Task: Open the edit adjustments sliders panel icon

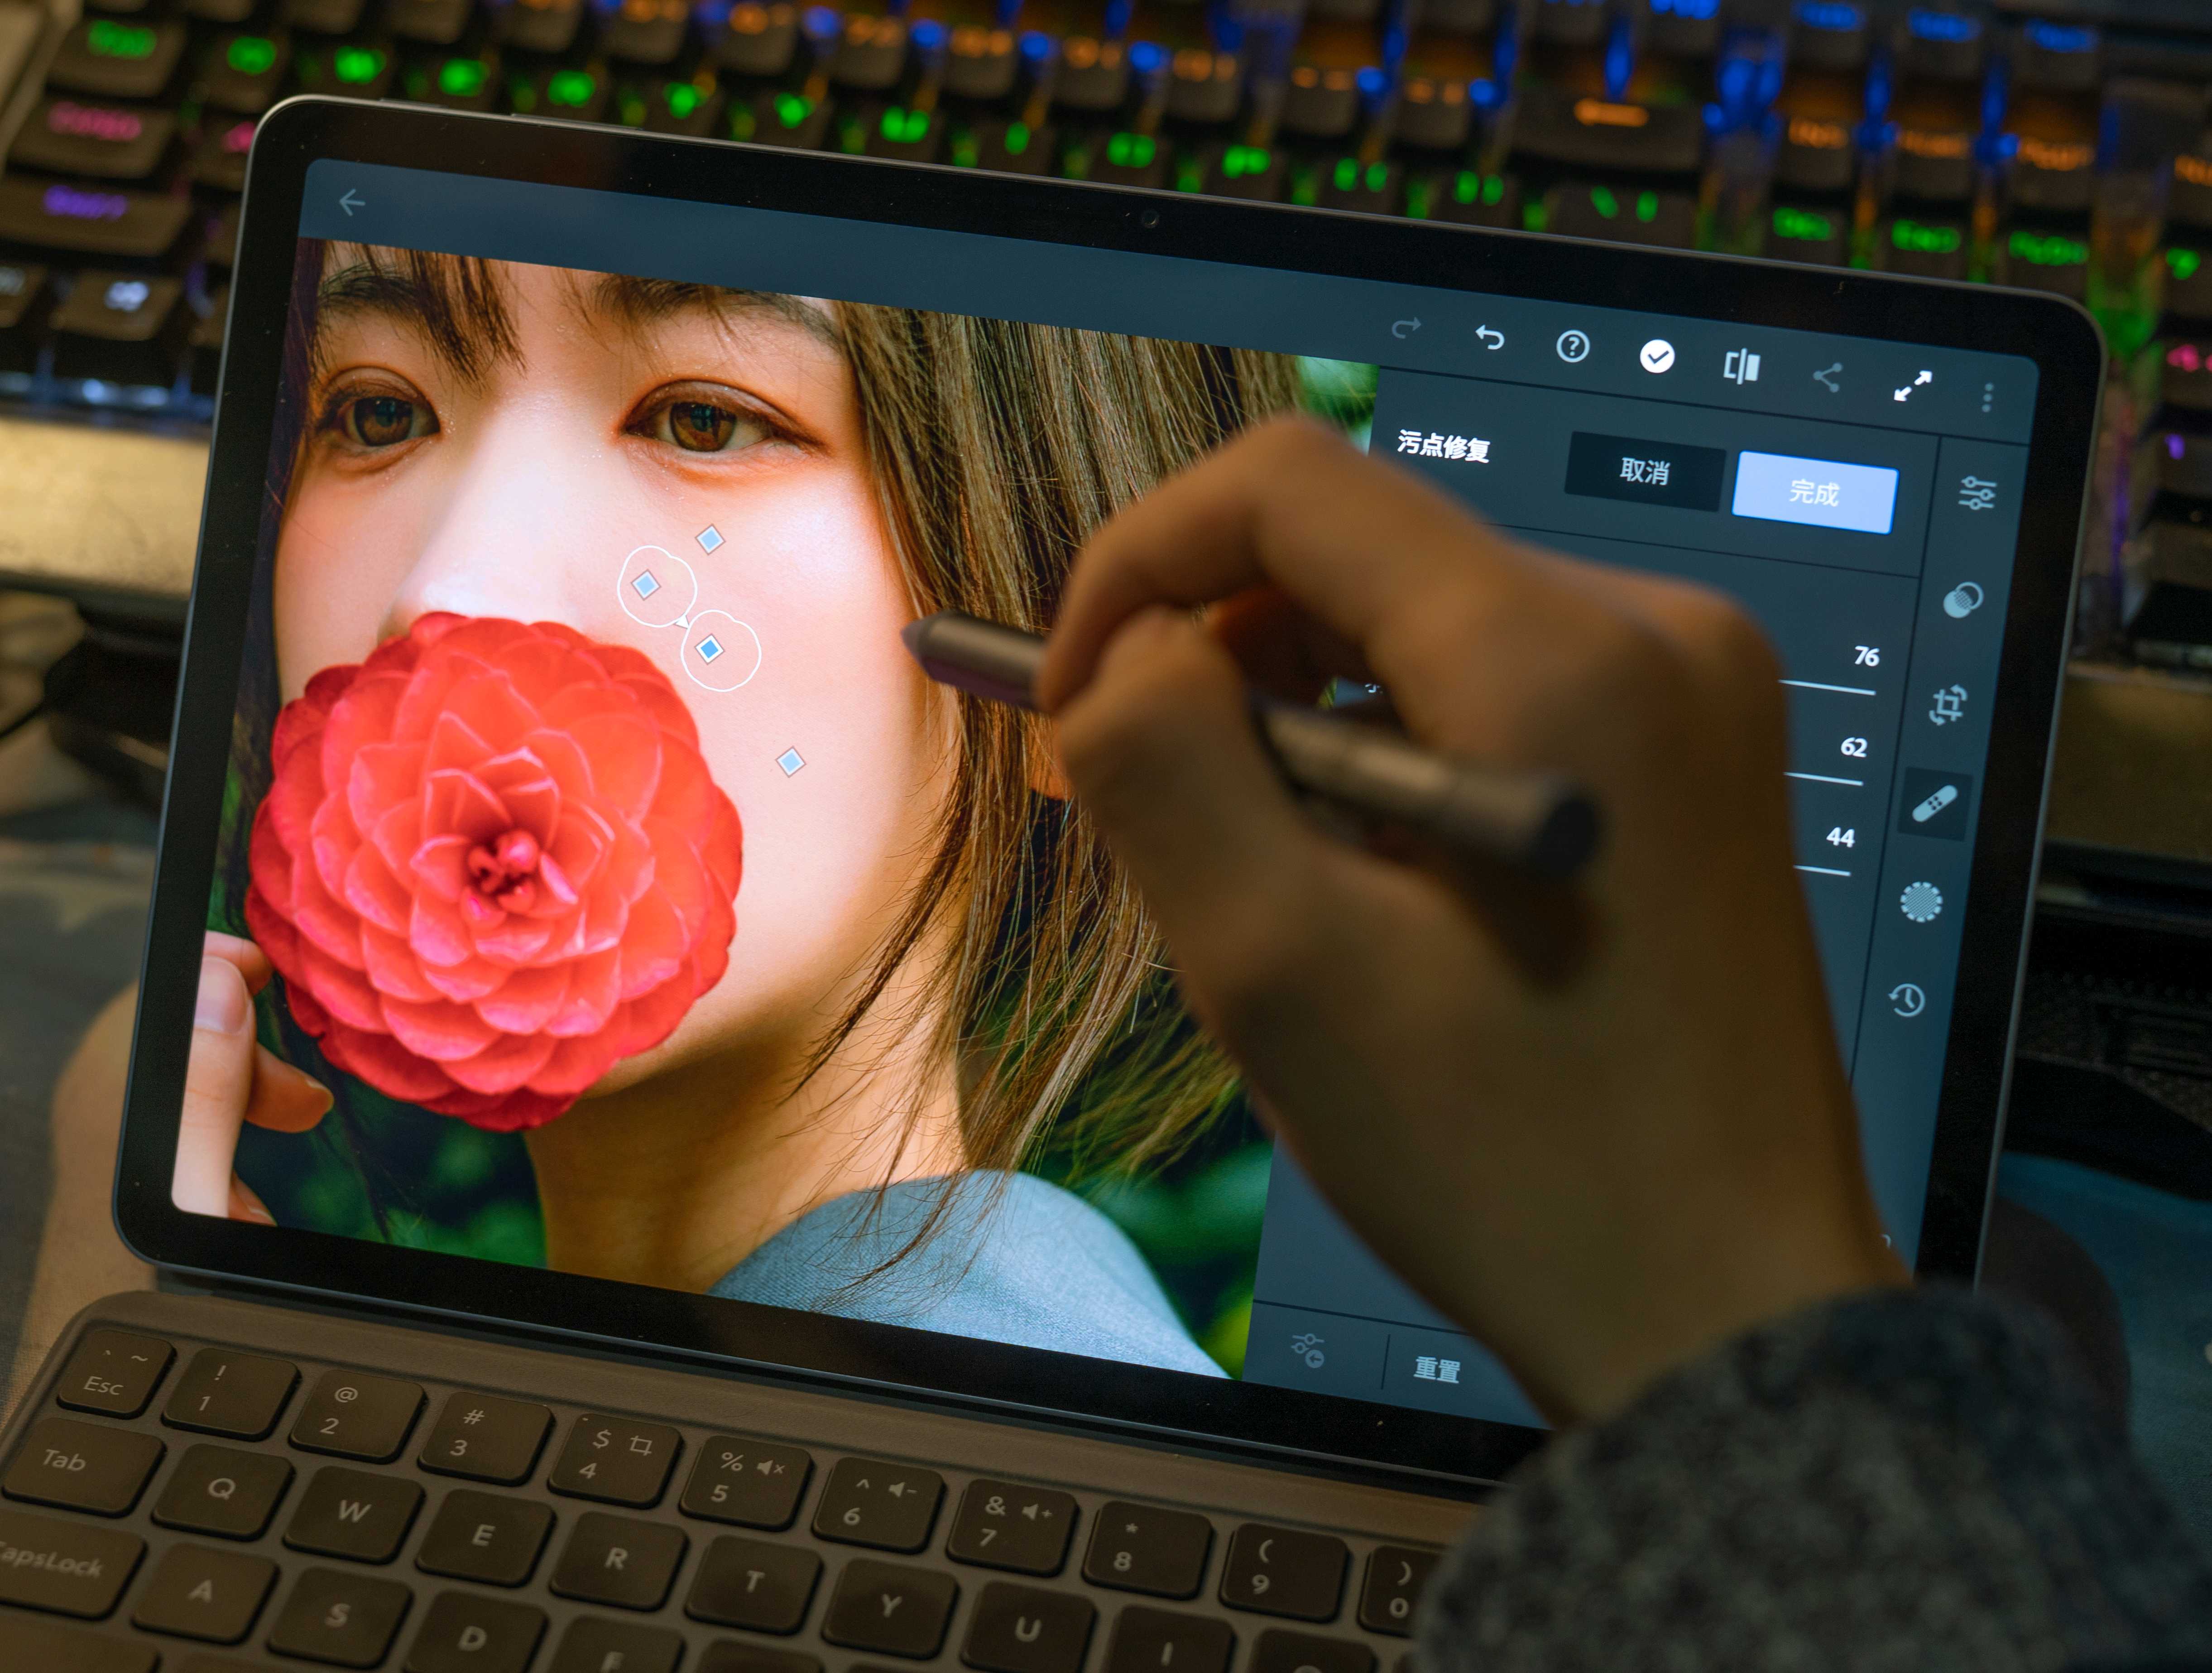Action: pyautogui.click(x=1977, y=494)
